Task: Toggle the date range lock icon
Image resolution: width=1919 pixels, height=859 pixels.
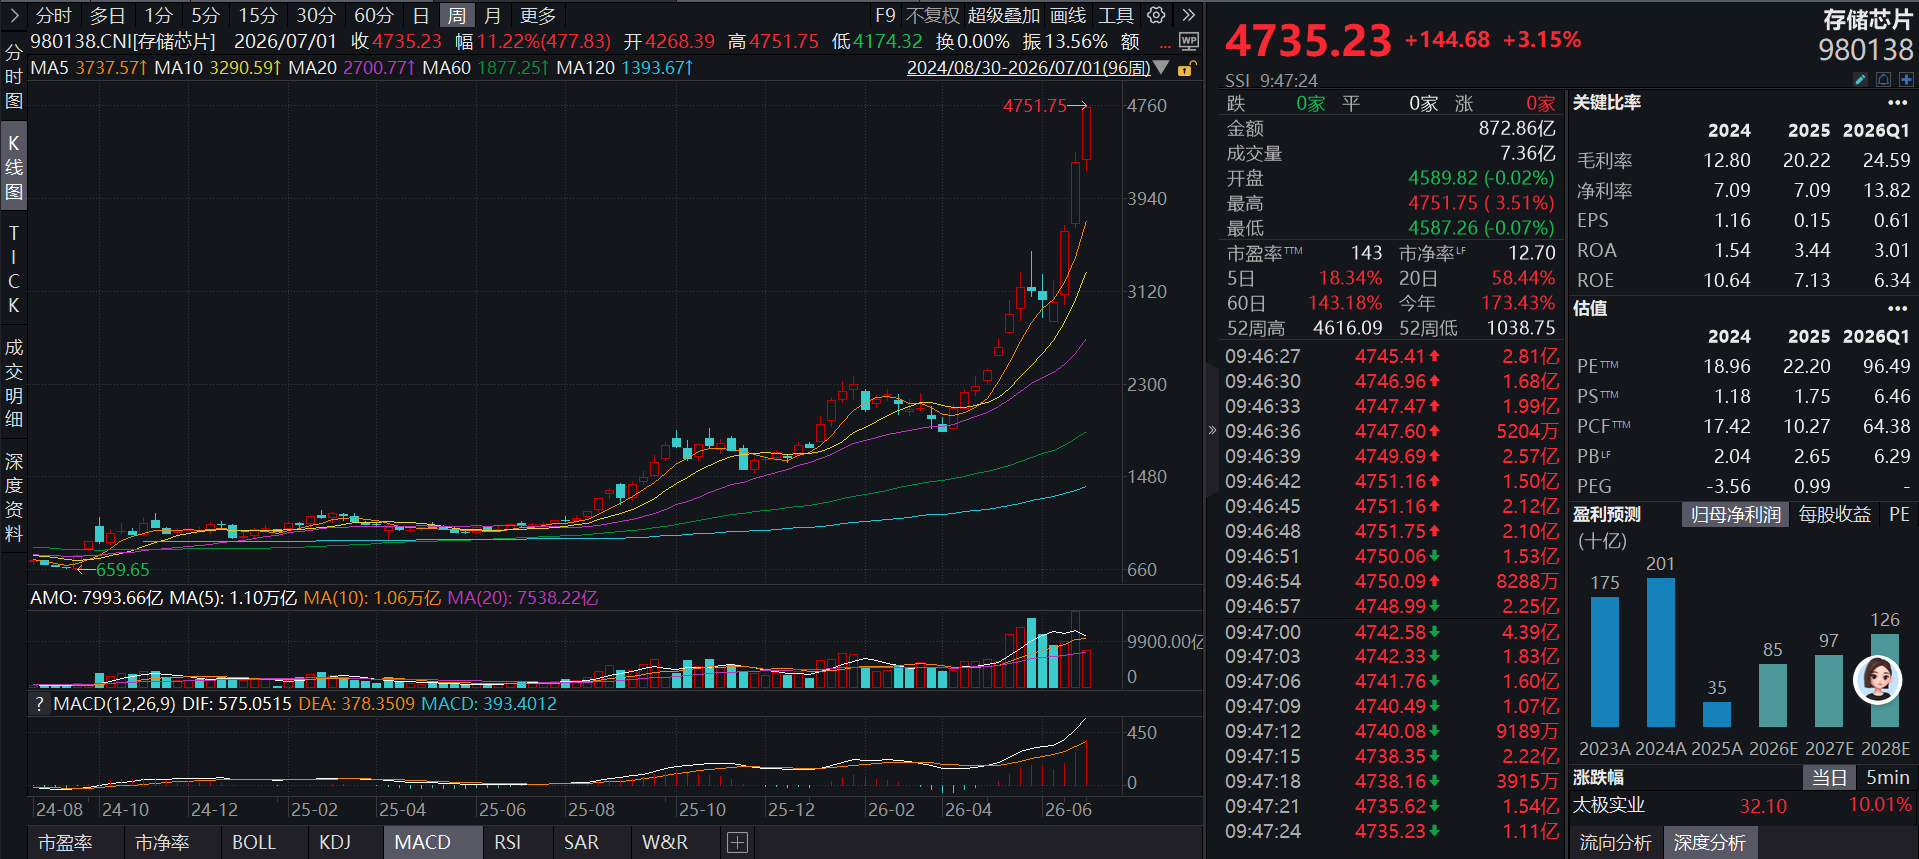Action: pyautogui.click(x=1186, y=68)
